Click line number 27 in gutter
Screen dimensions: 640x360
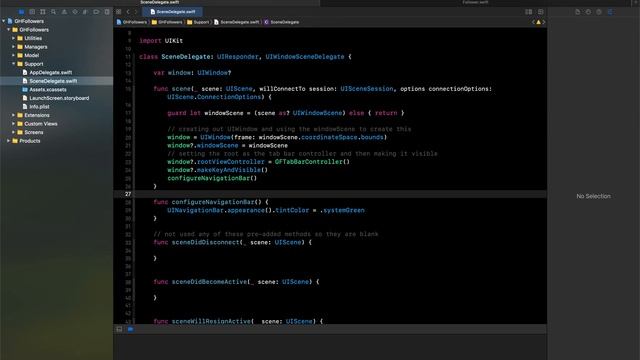pyautogui.click(x=128, y=194)
